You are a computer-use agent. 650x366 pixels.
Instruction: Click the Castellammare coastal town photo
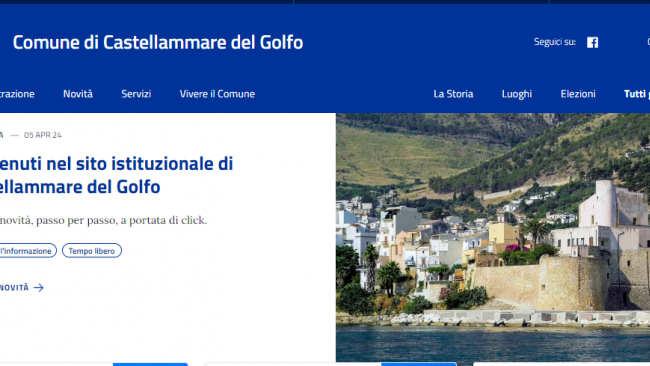coord(493,238)
